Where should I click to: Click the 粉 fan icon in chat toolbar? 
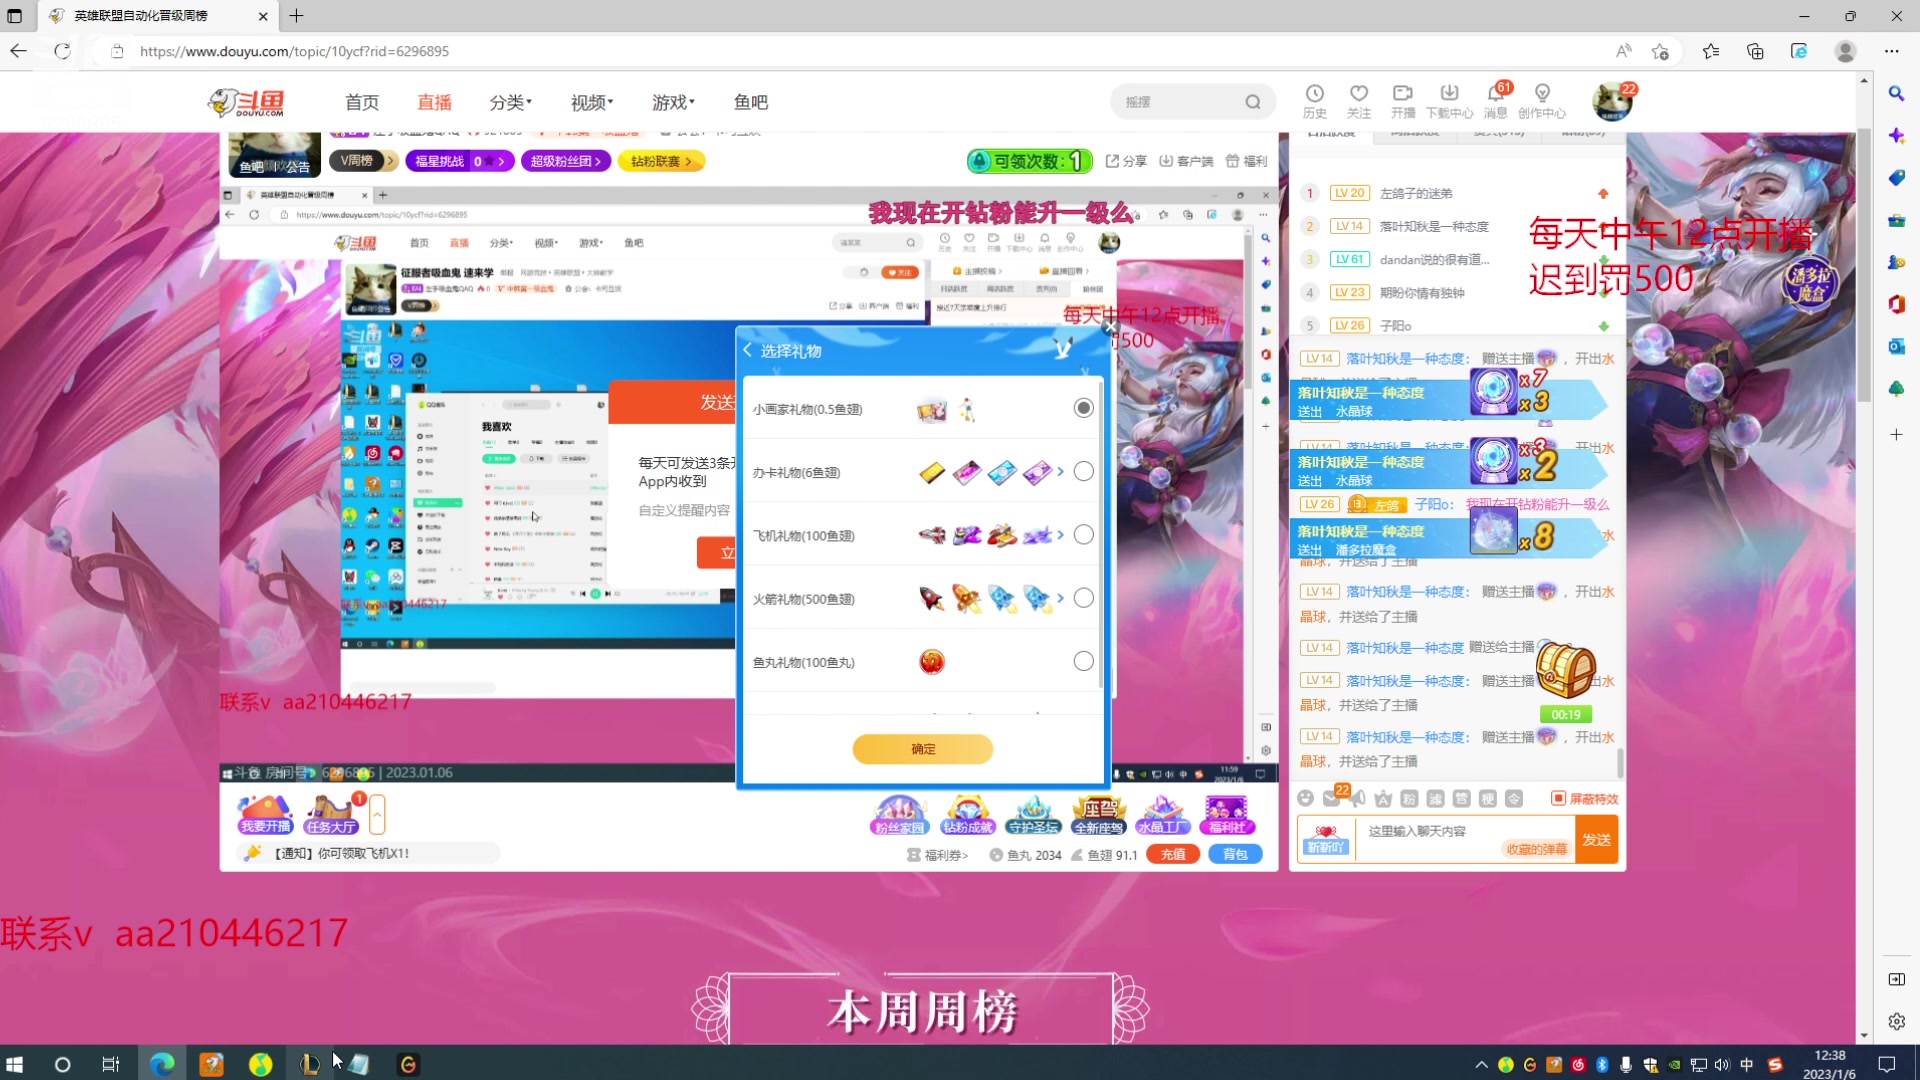coord(1409,798)
